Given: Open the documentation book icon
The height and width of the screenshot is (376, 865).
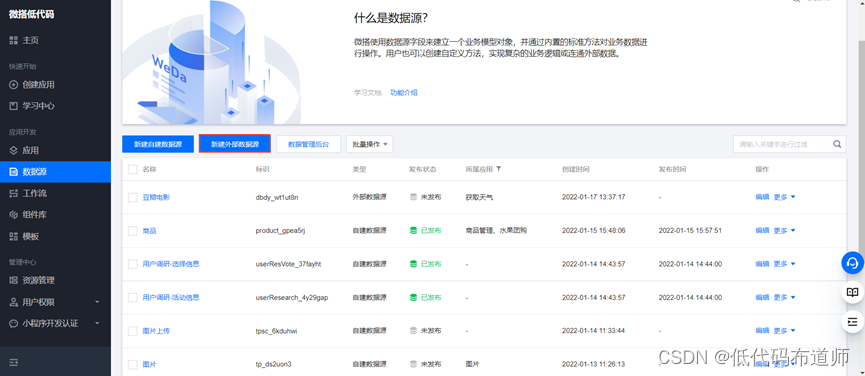Looking at the screenshot, I should coord(852,292).
